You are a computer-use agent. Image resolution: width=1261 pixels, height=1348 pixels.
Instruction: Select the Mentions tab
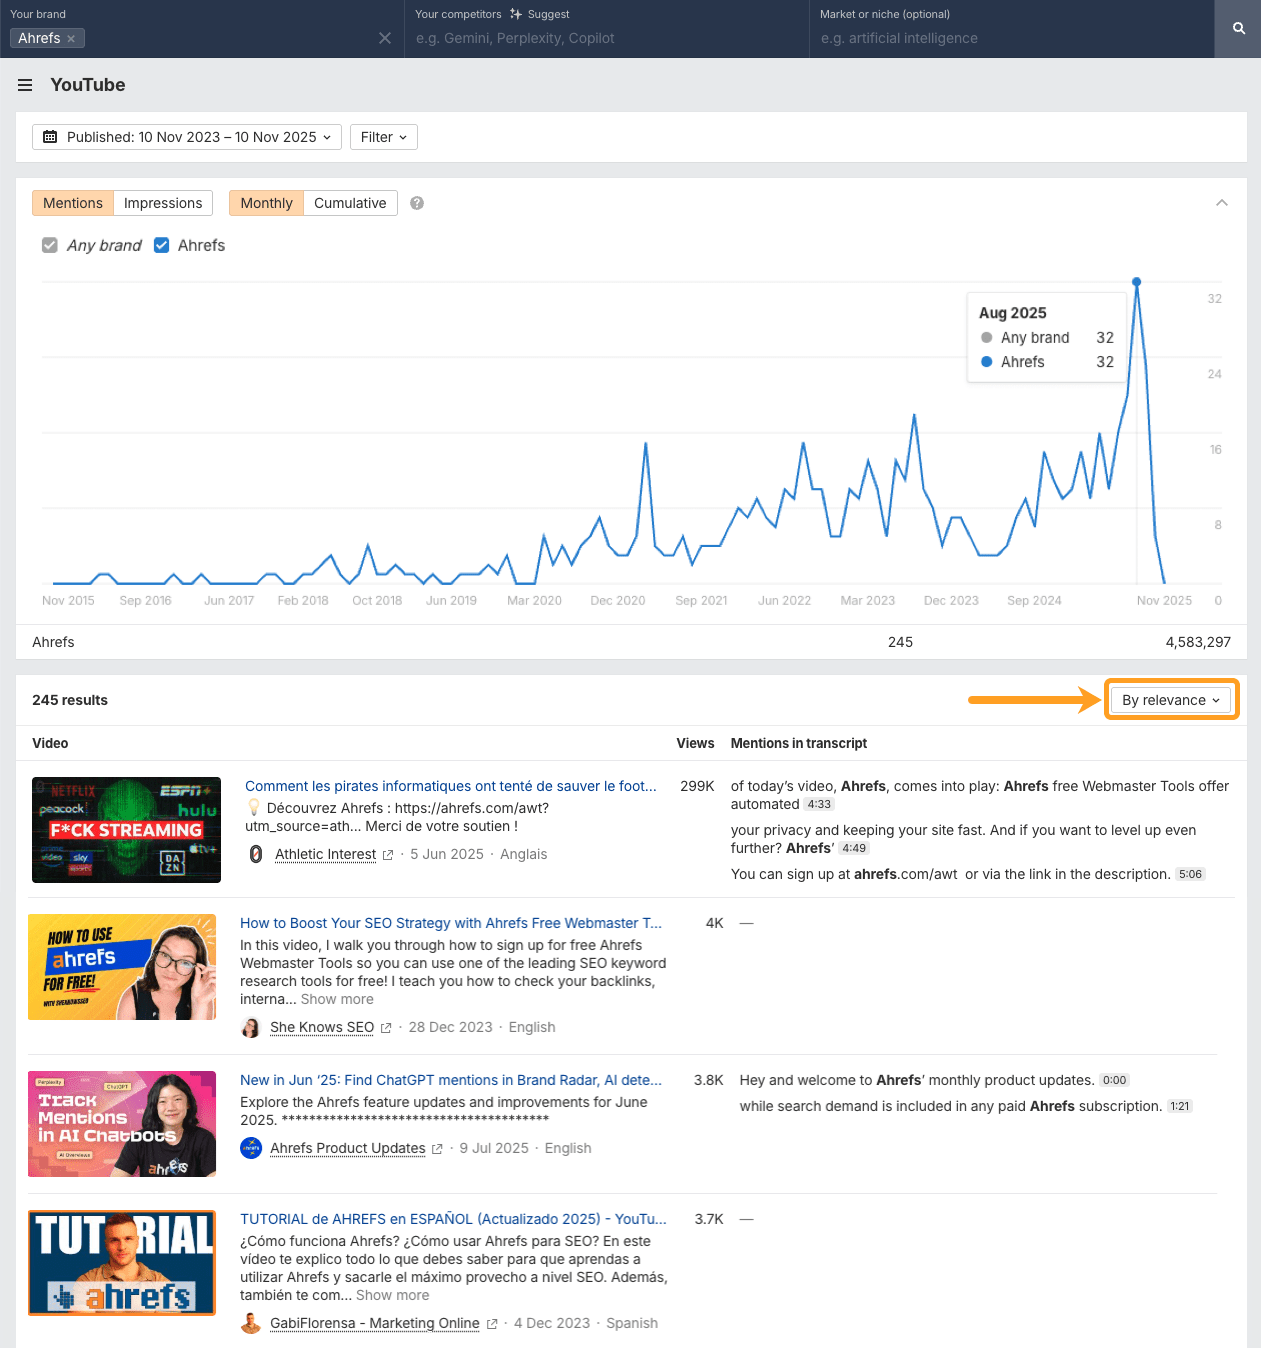[72, 203]
